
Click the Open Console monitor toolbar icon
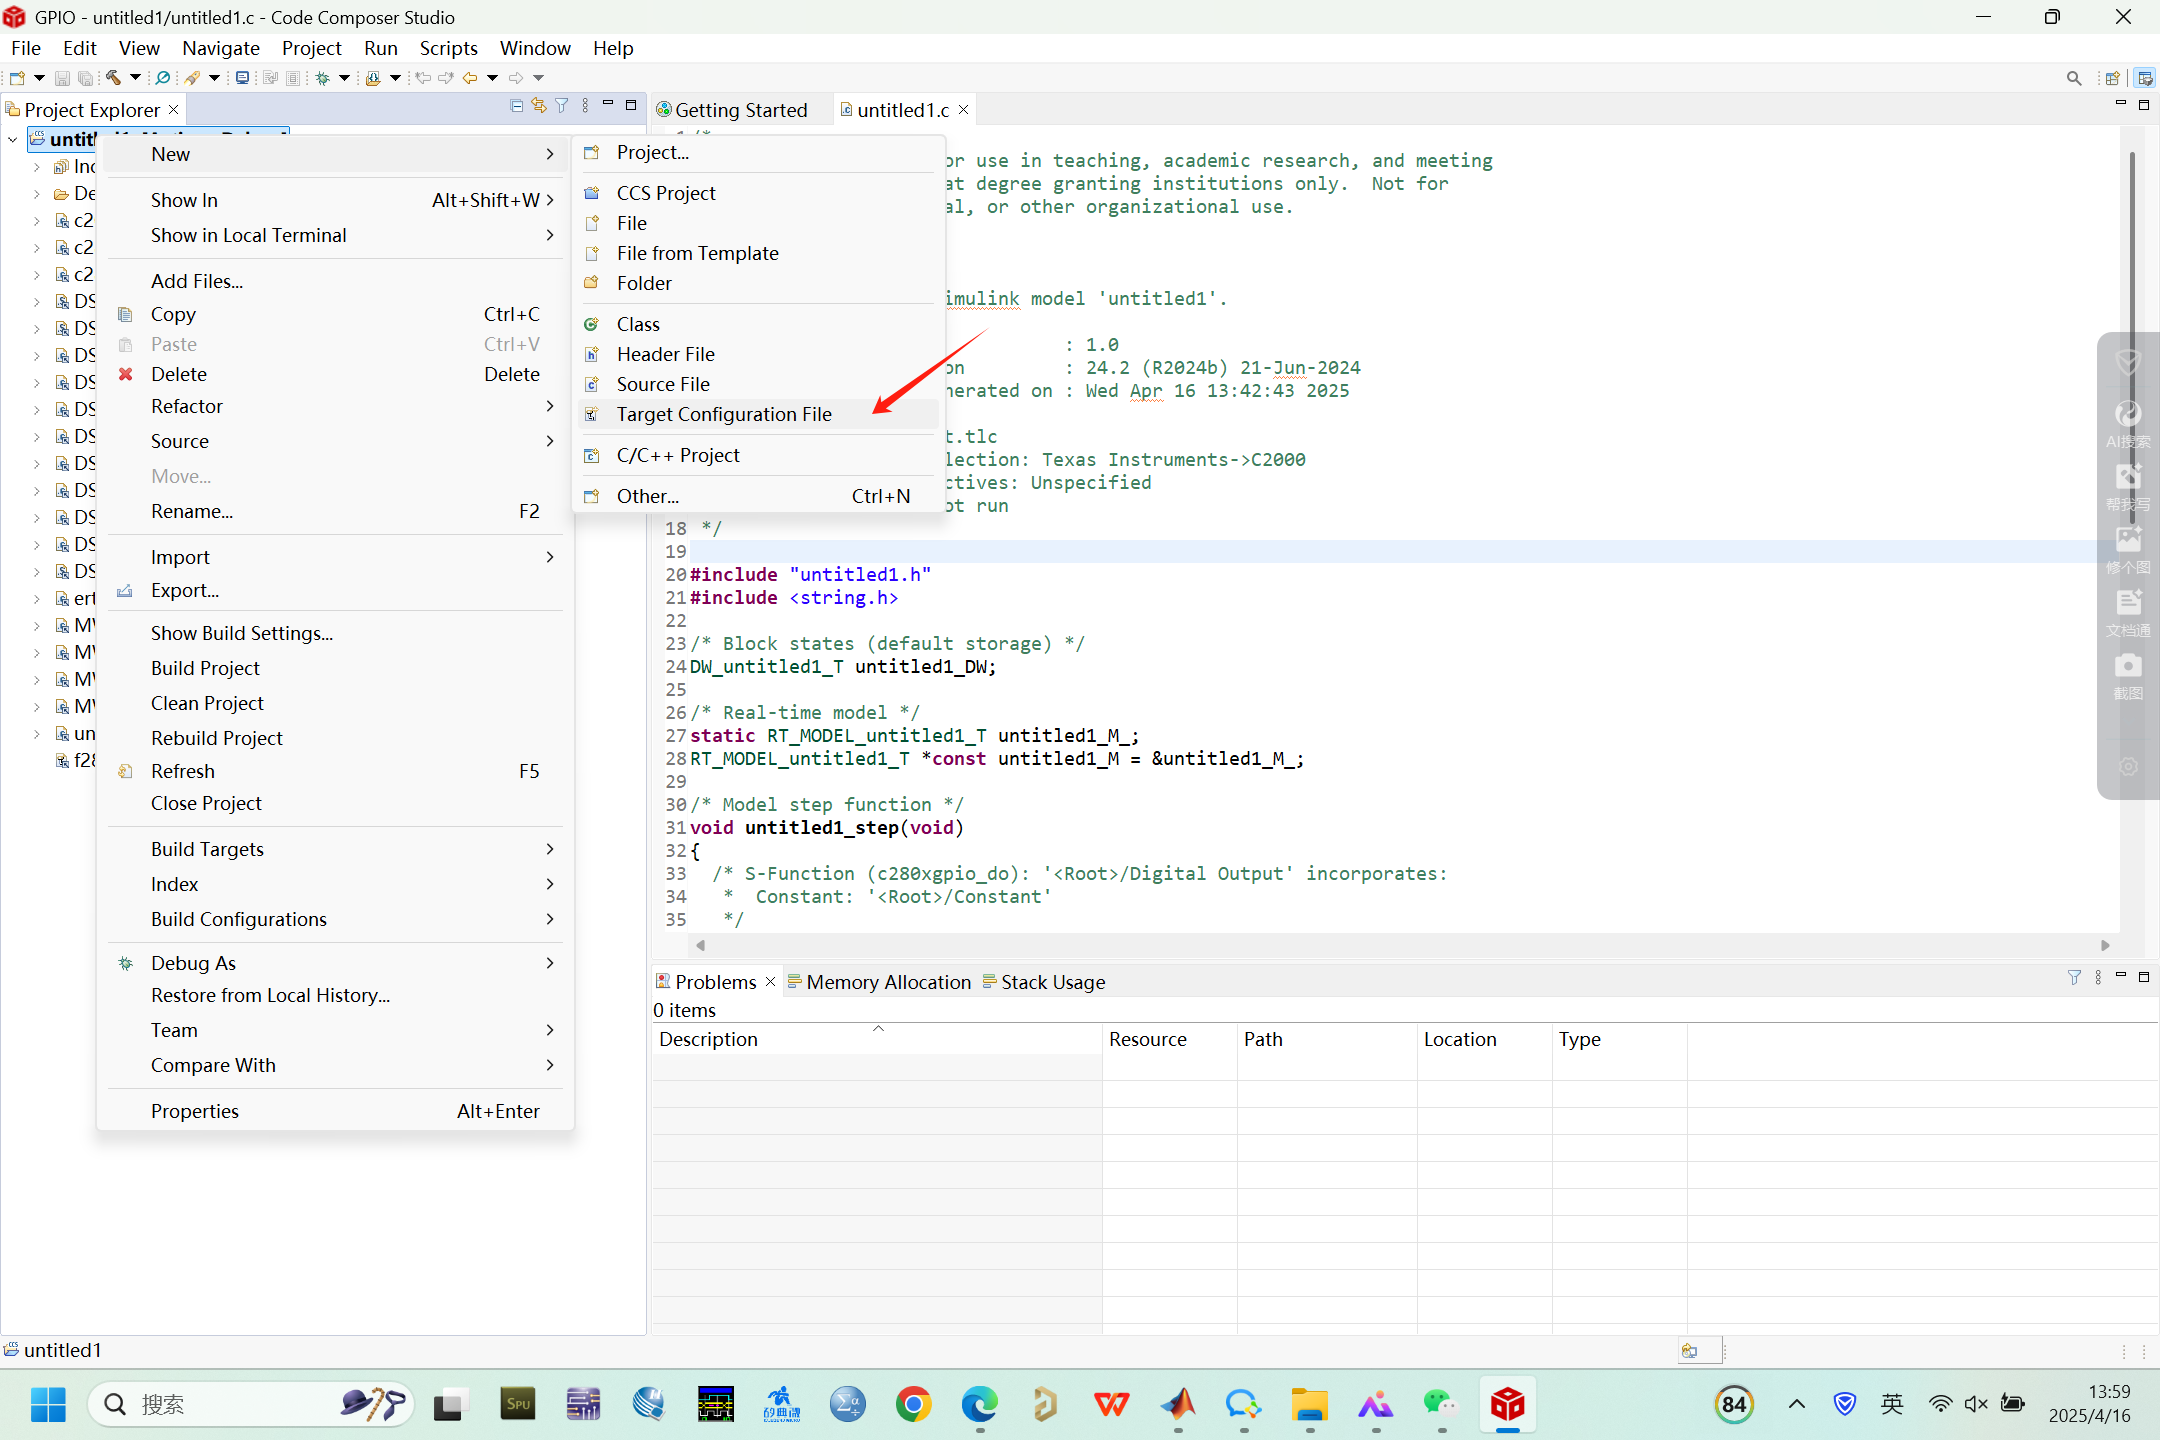242,77
